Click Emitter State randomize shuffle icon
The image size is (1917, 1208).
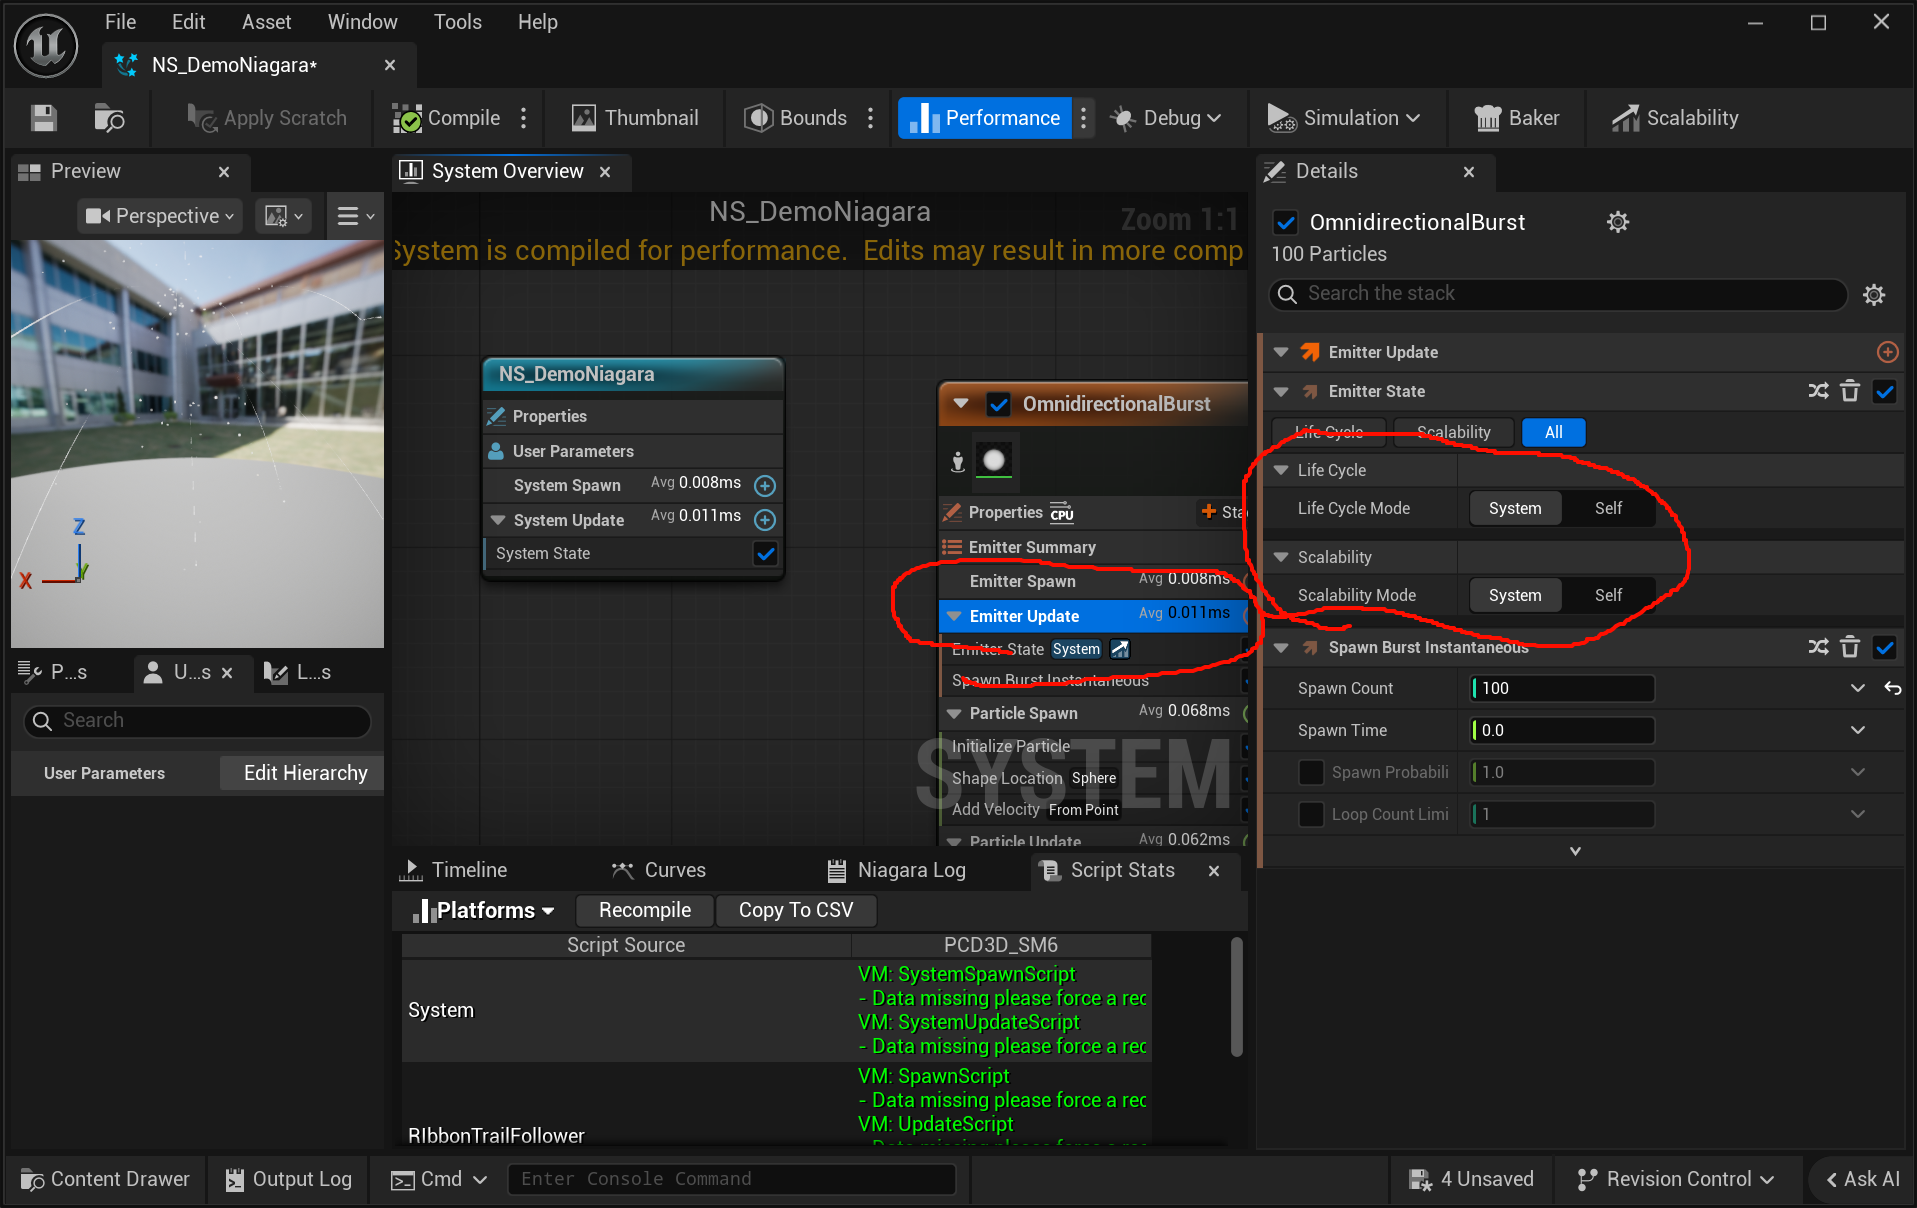tap(1818, 391)
